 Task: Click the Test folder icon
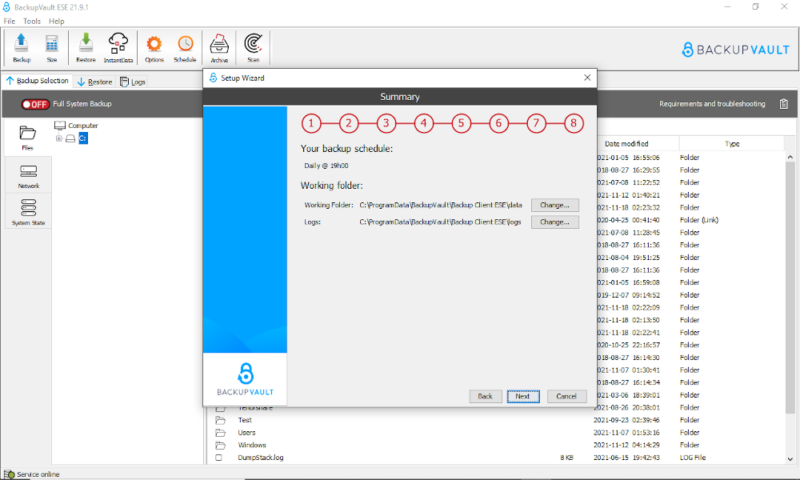220,420
